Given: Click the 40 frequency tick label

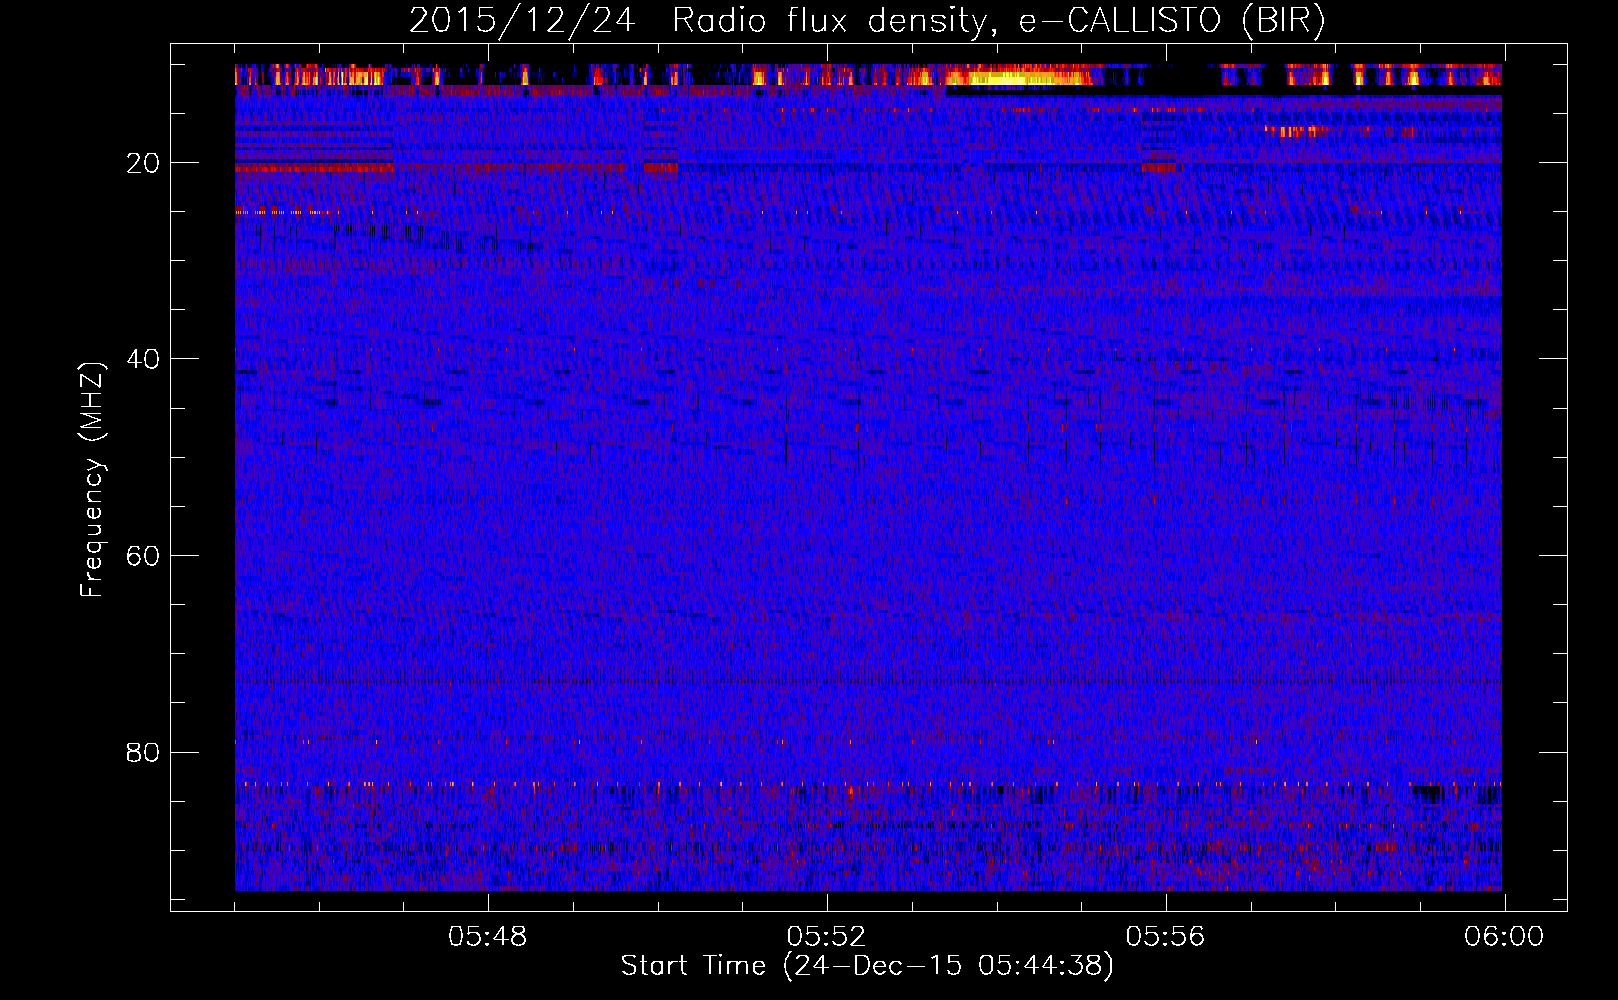Looking at the screenshot, I should [143, 359].
